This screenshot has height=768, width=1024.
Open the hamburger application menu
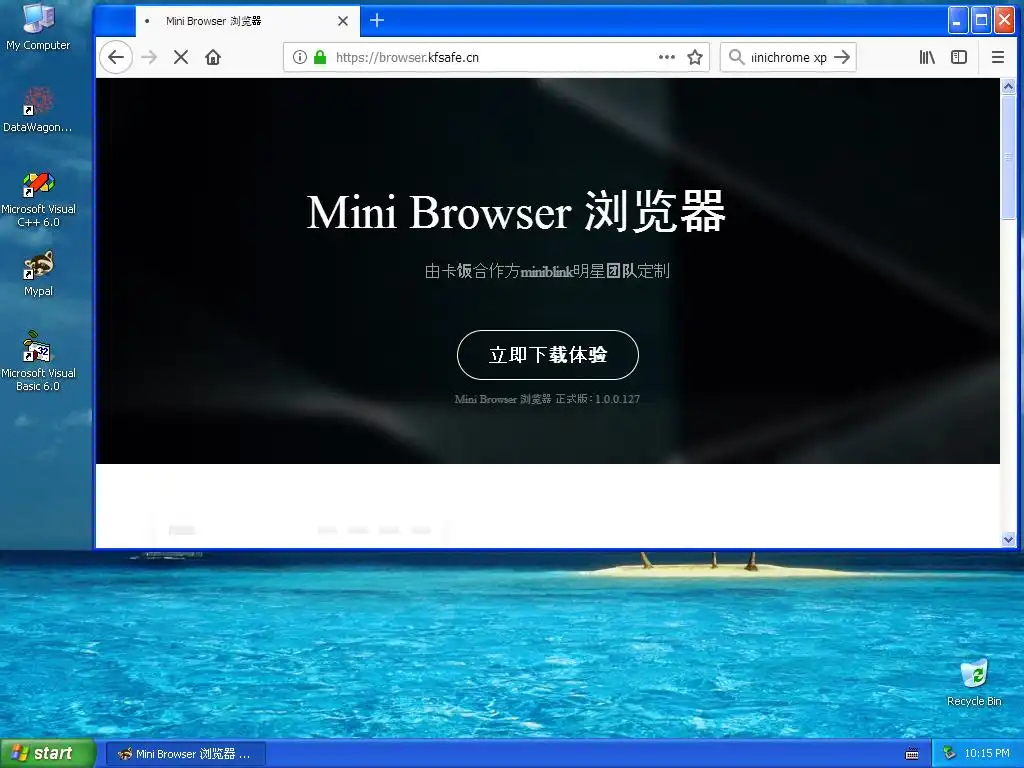coord(997,57)
